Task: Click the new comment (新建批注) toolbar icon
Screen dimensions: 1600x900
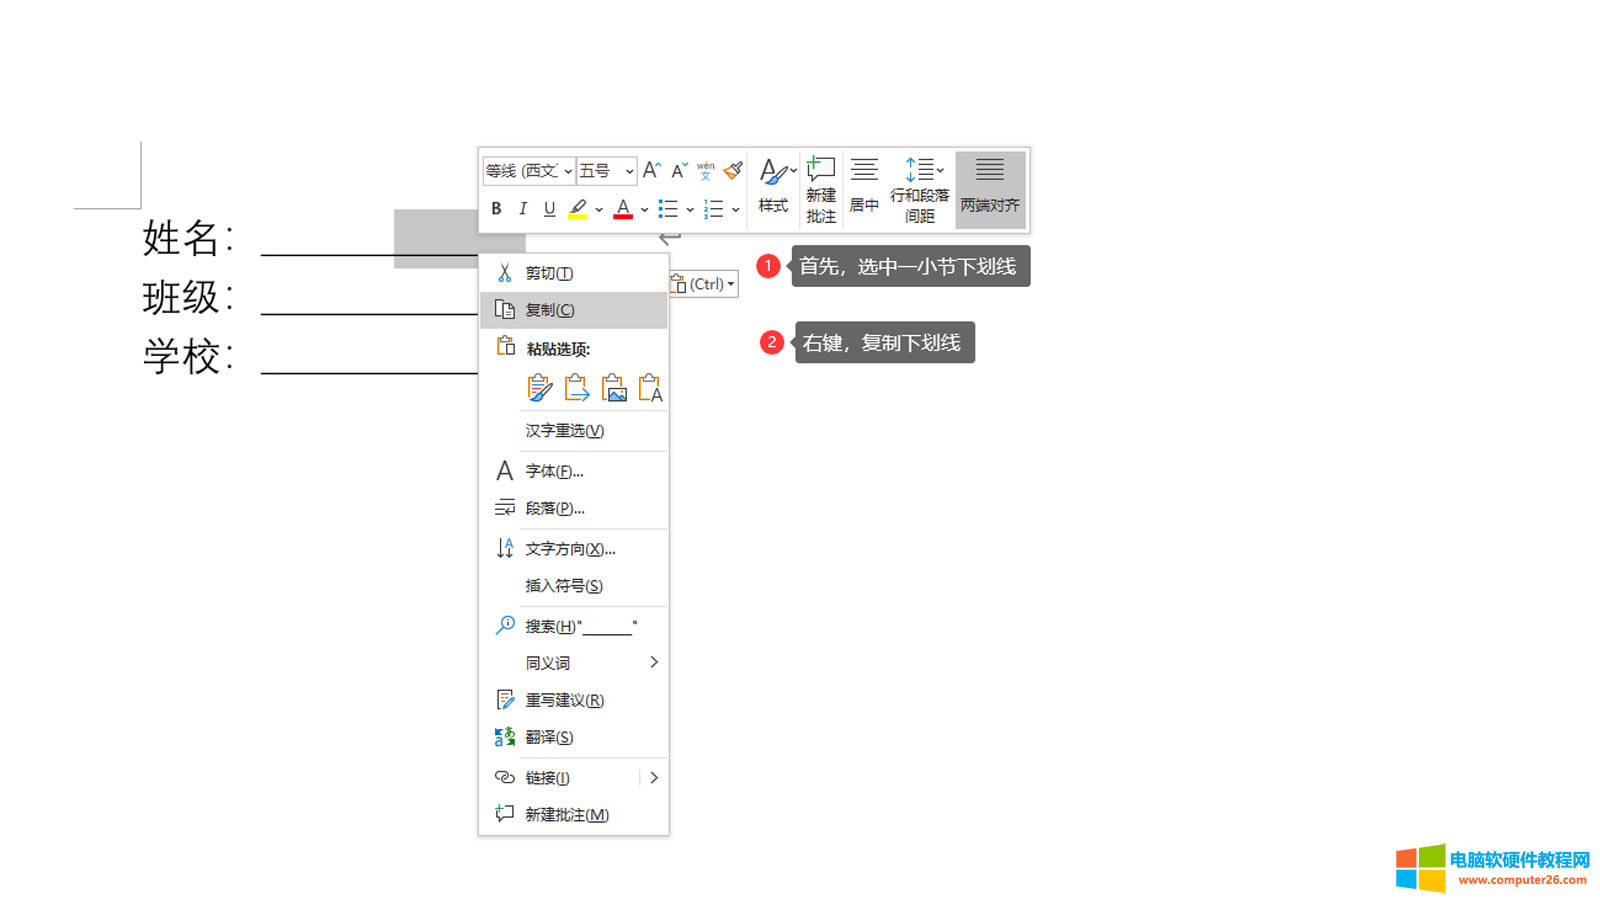Action: (821, 189)
